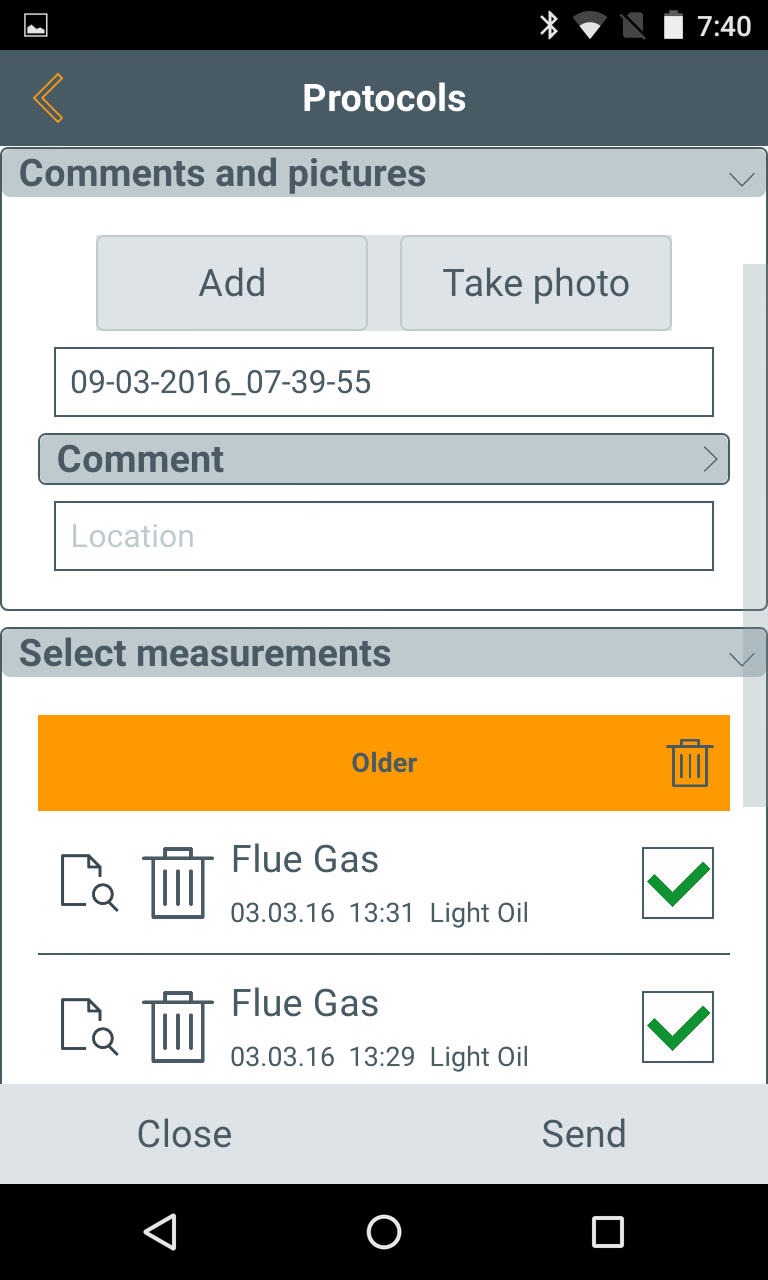Preview the 13:29 Flue Gas measurement
Viewport: 768px width, 1280px height.
tap(89, 1027)
